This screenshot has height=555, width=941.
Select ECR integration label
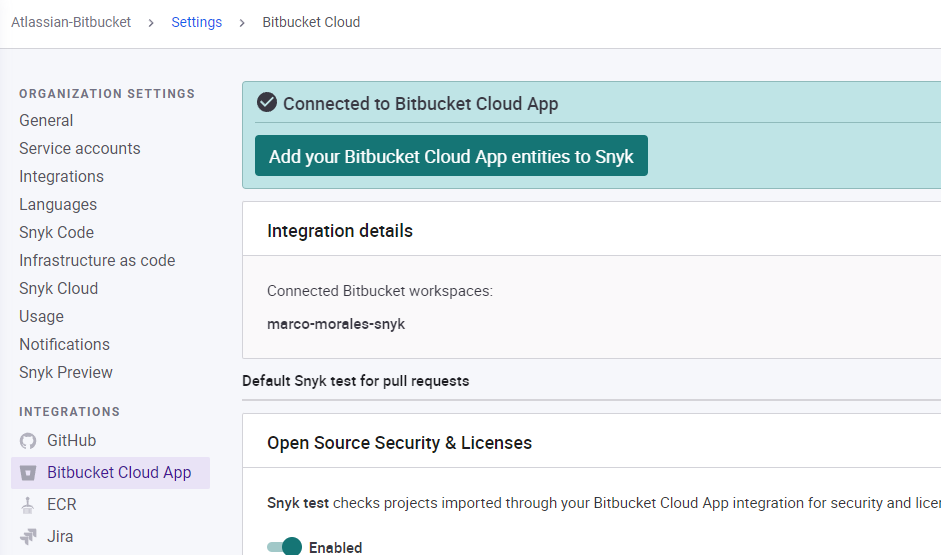click(x=62, y=505)
